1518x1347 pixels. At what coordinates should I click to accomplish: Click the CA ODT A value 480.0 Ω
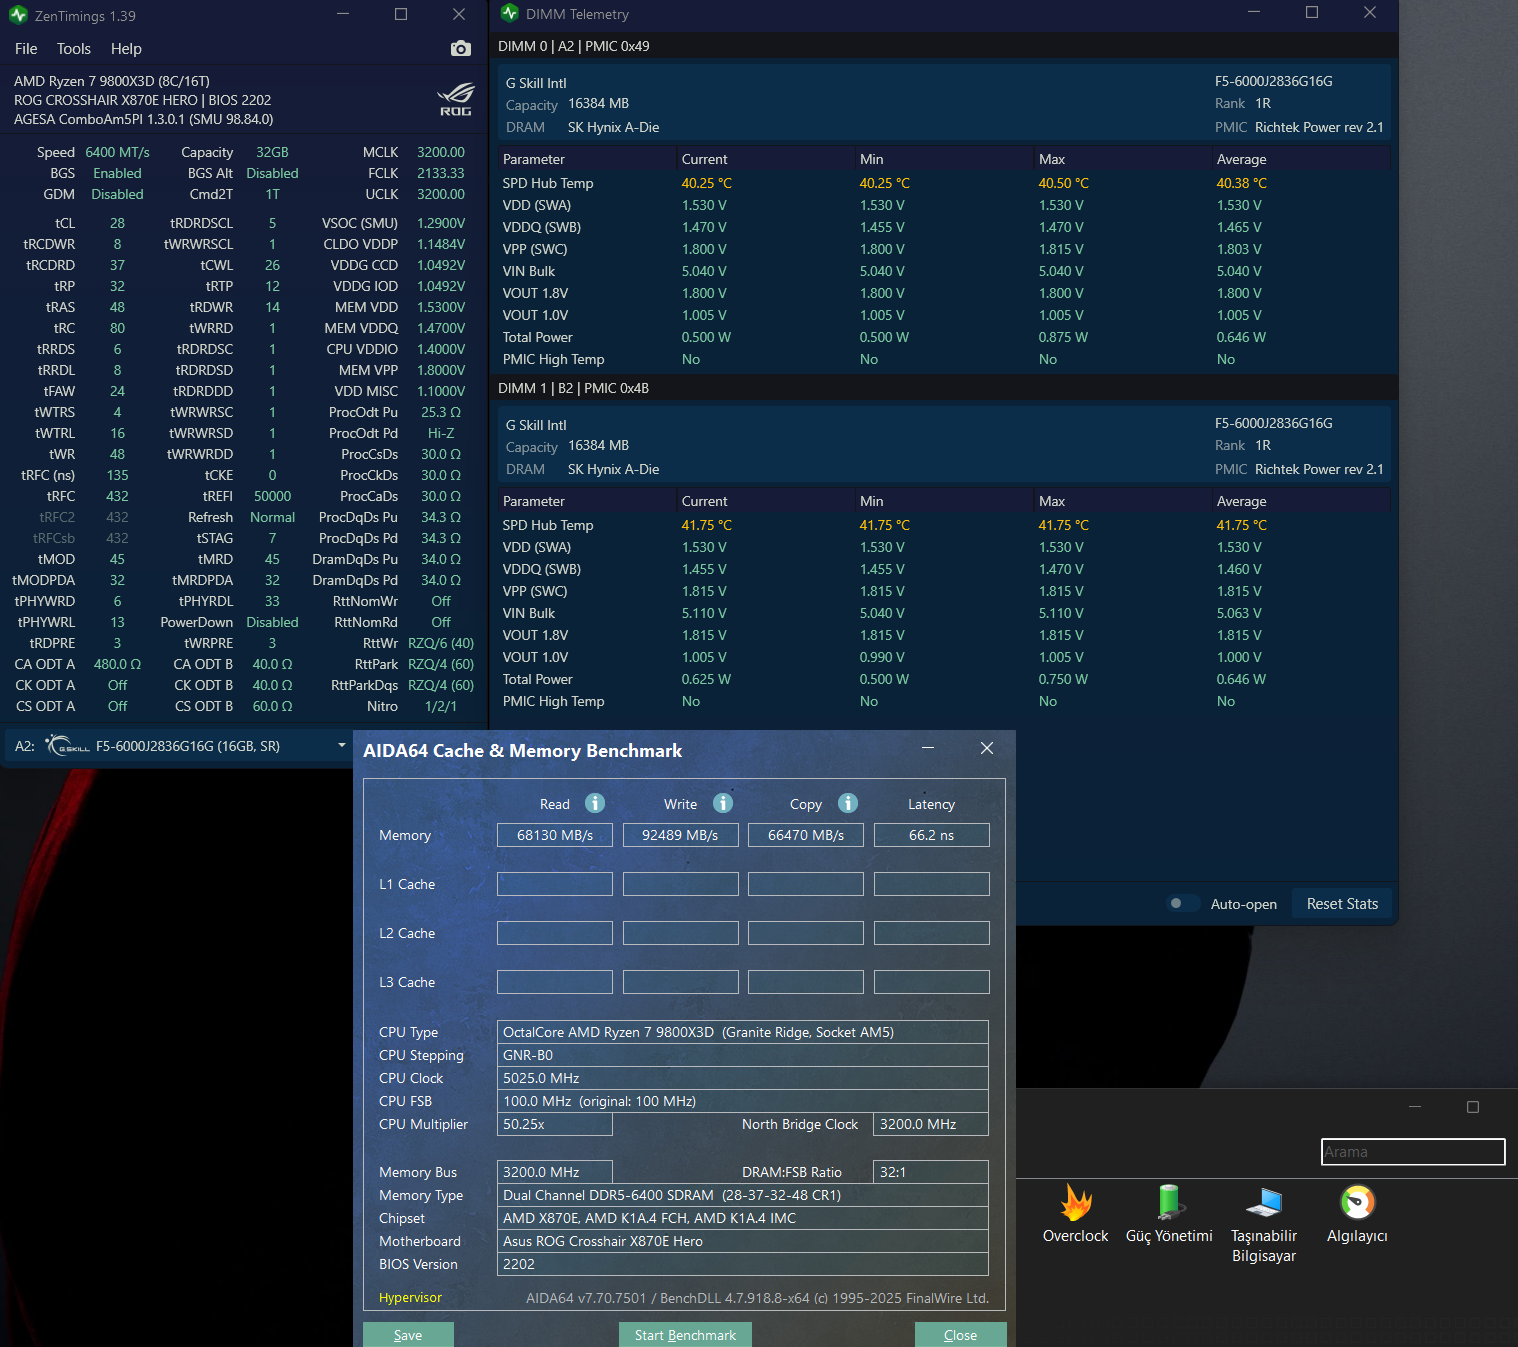click(117, 664)
